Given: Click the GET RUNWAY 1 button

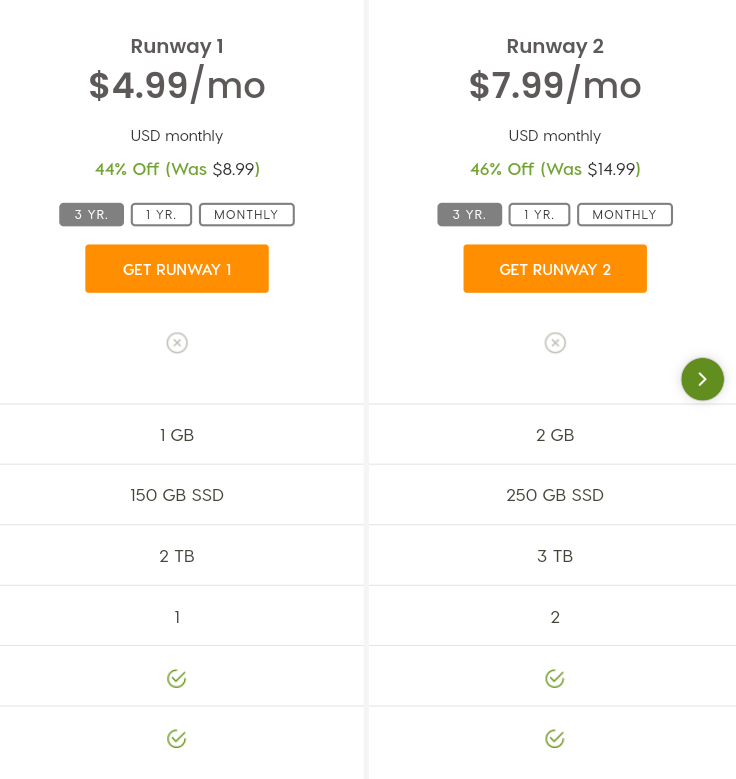Looking at the screenshot, I should tap(177, 269).
